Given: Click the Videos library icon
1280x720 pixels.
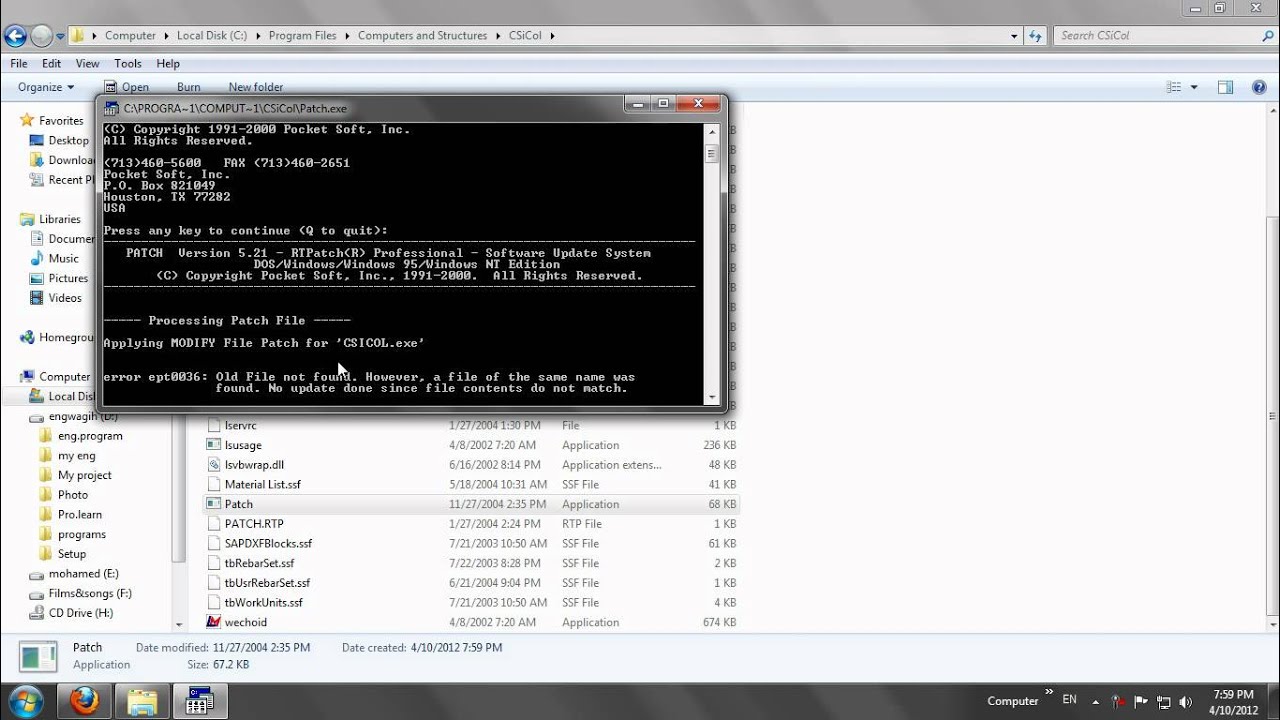Looking at the screenshot, I should (x=38, y=298).
